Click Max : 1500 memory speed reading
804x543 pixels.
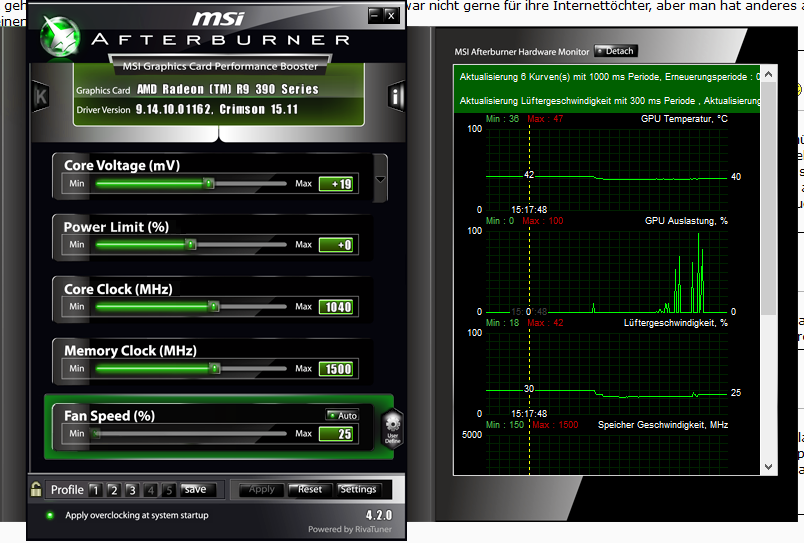coord(555,425)
